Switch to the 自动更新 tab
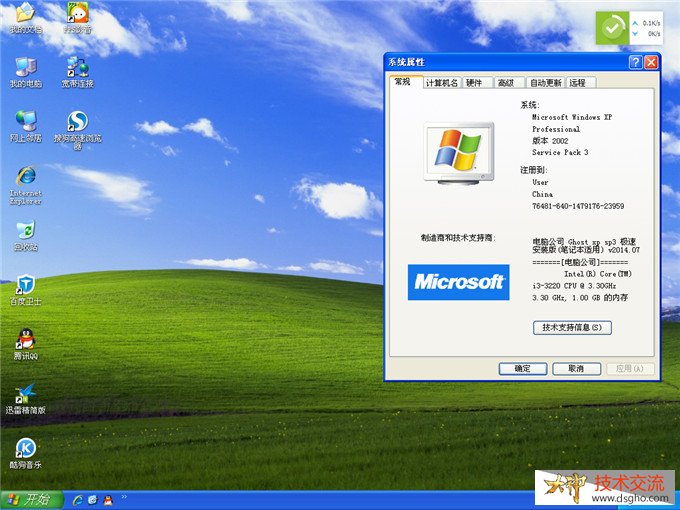 pyautogui.click(x=546, y=83)
